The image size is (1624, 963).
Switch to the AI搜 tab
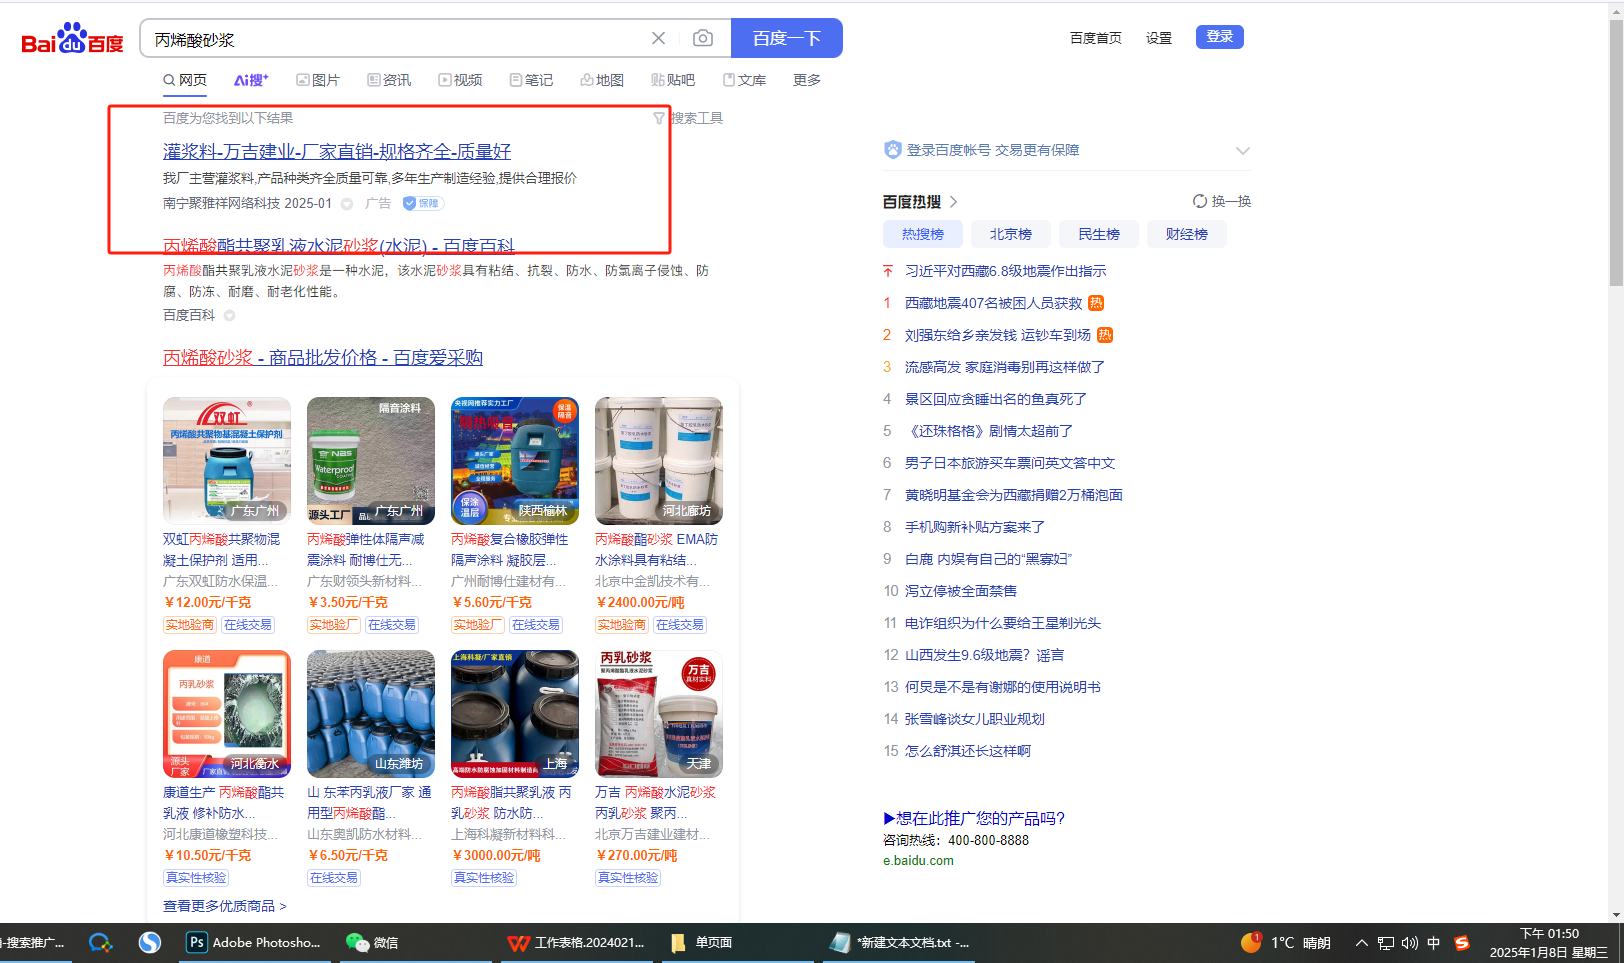click(251, 80)
